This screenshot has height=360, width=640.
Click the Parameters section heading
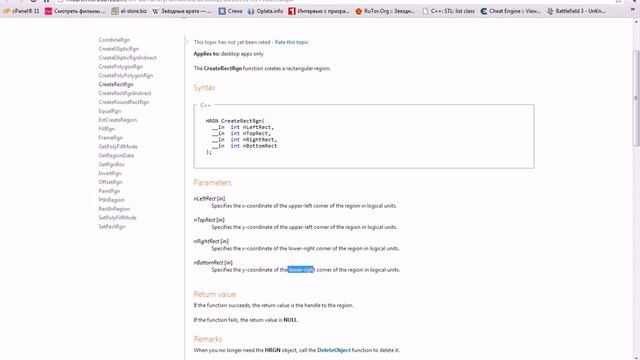212,182
